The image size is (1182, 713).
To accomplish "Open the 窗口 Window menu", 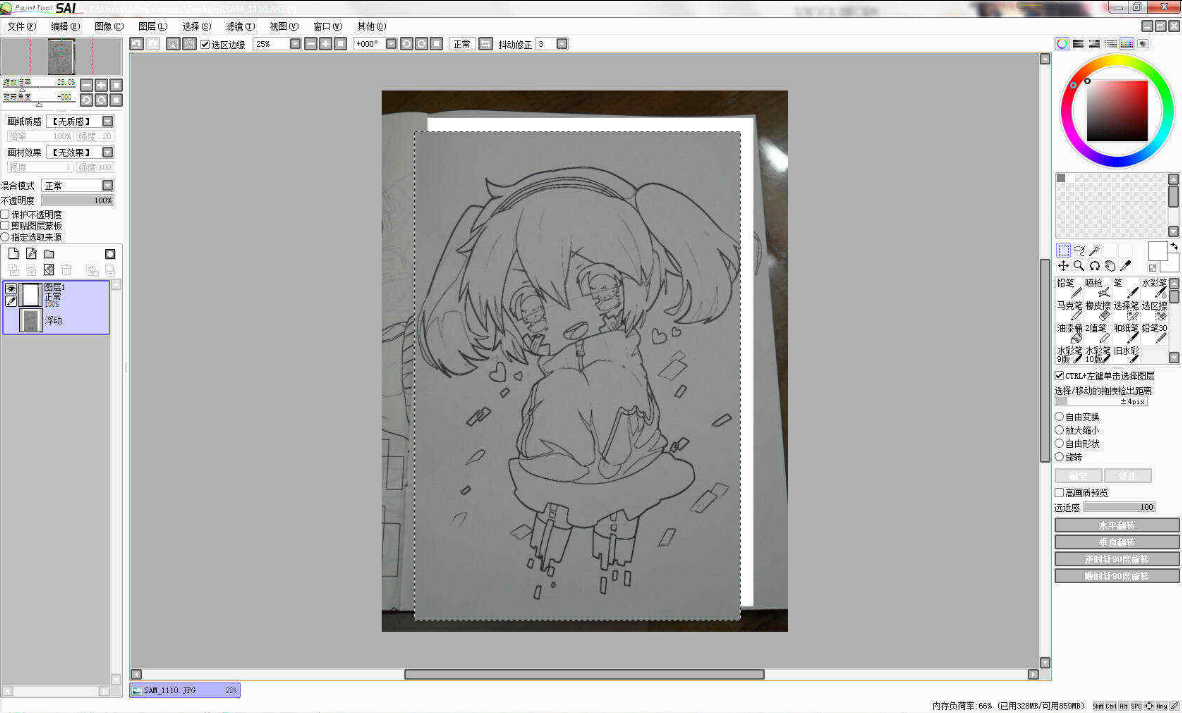I will coord(327,26).
